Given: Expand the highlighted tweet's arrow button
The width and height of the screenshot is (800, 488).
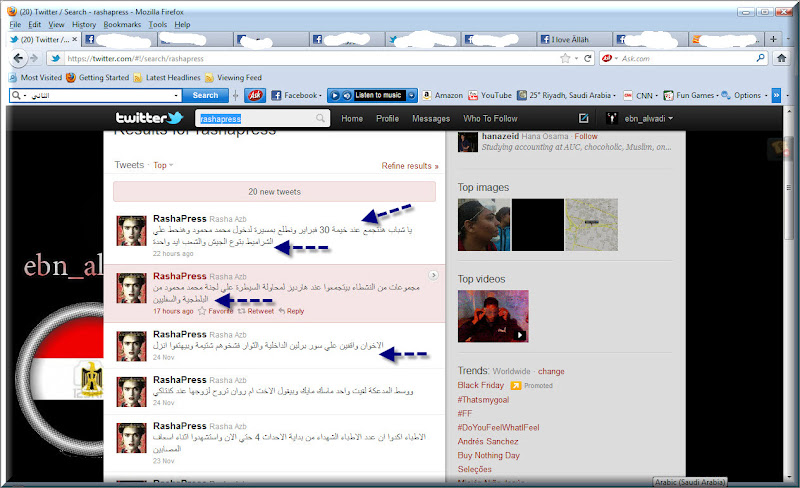Looking at the screenshot, I should coord(433,275).
